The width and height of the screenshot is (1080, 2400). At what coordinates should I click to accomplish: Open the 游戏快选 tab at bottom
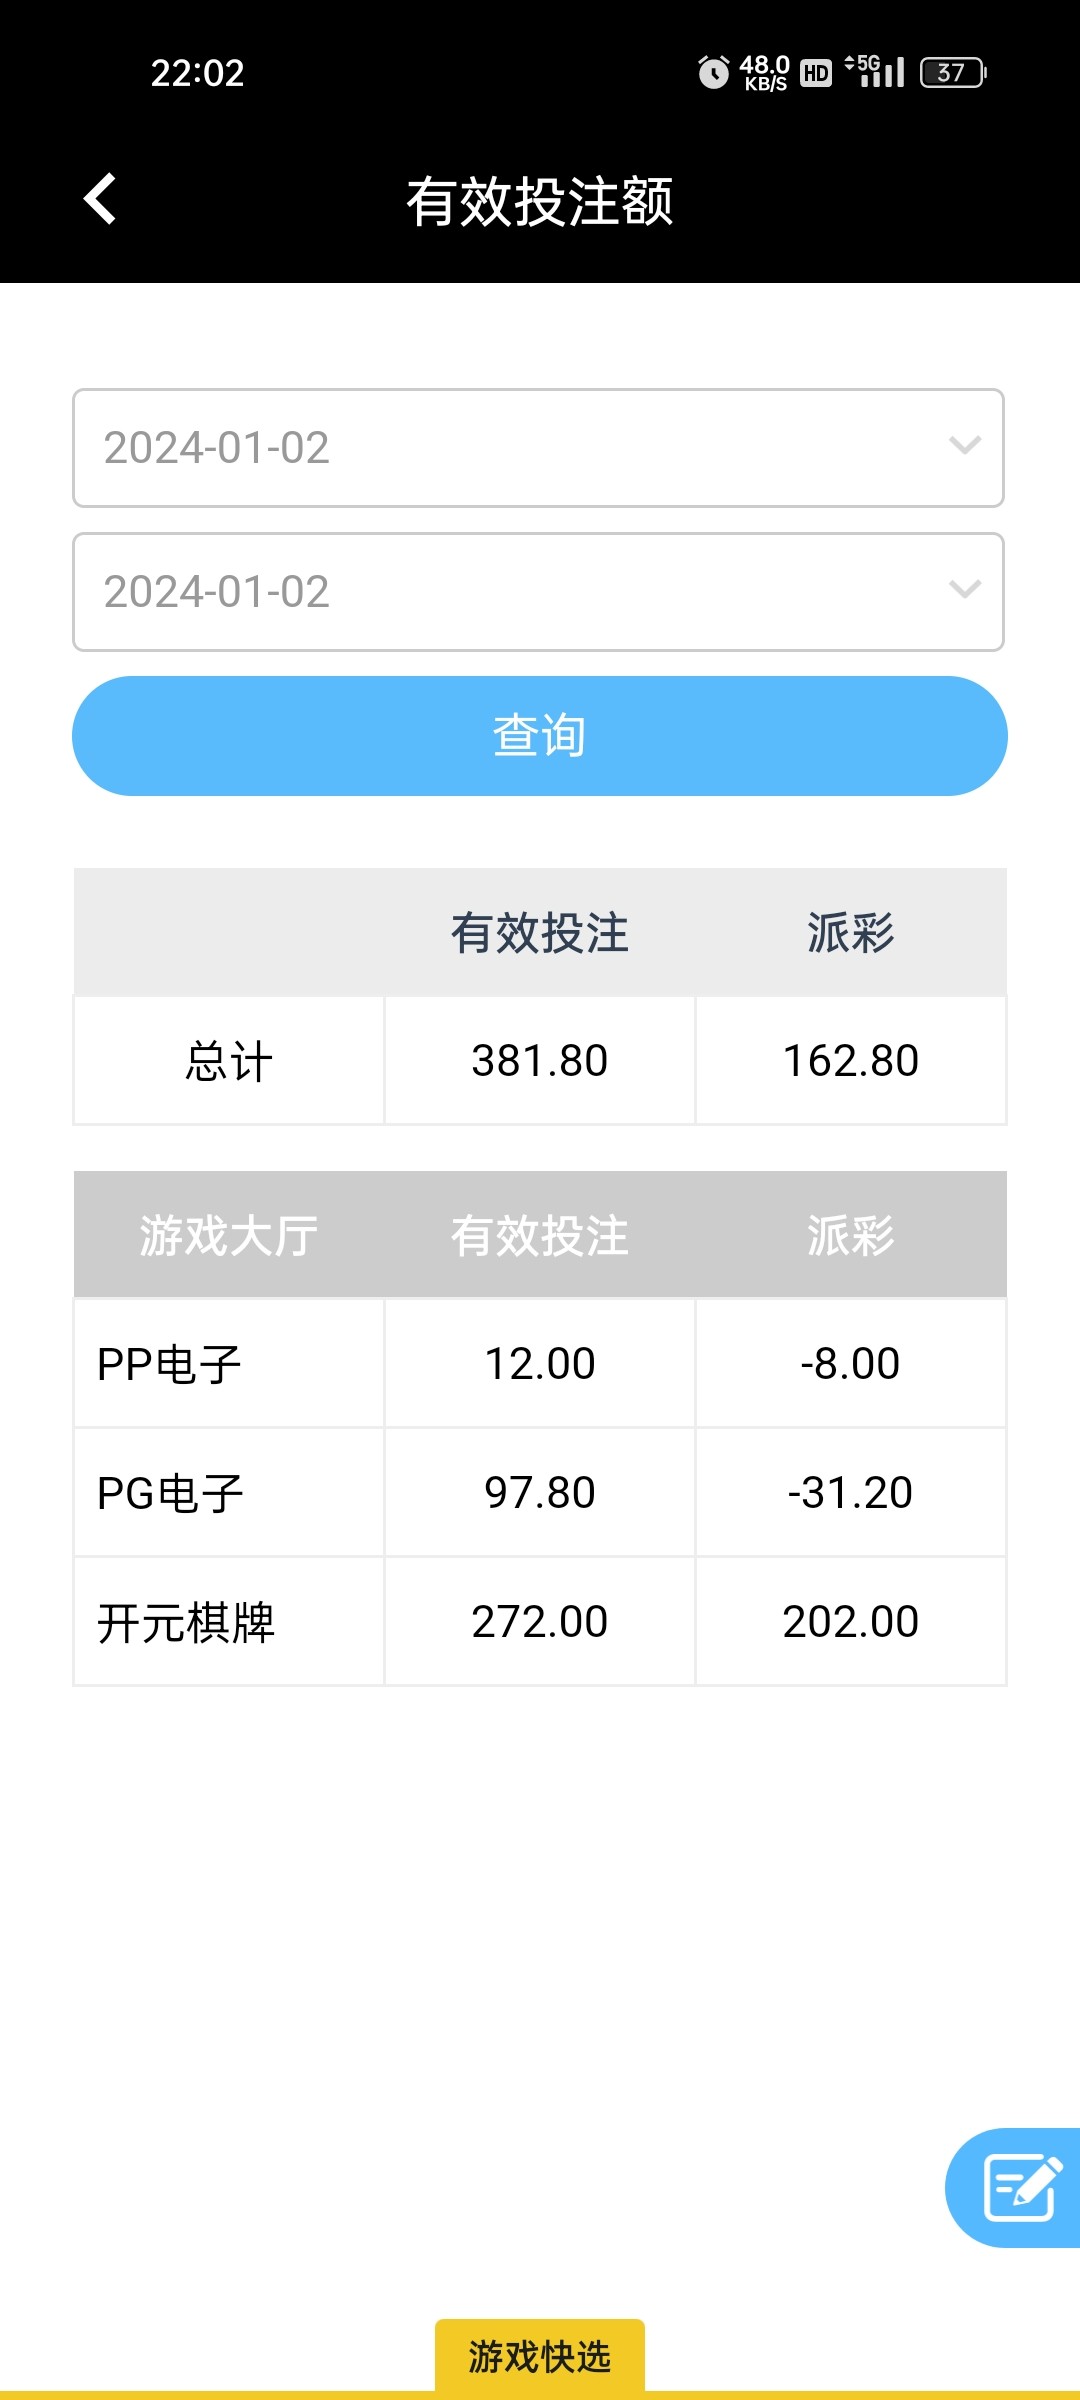(x=540, y=2356)
